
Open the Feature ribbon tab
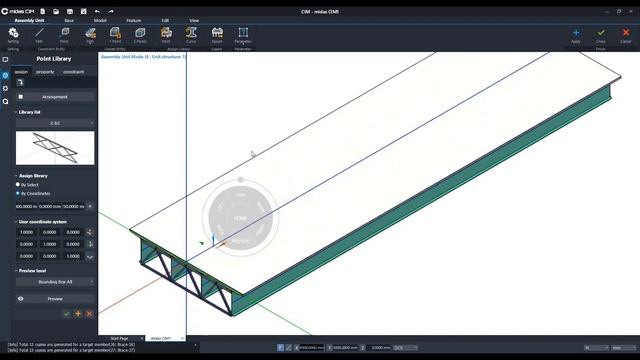(x=133, y=20)
